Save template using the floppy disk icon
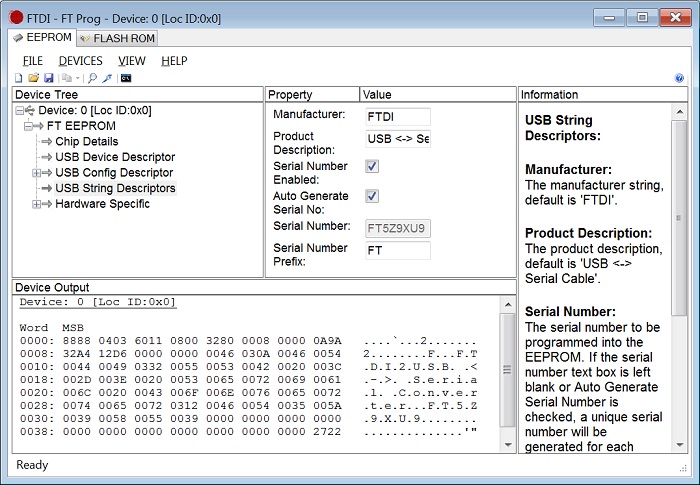The width and height of the screenshot is (700, 485). (x=49, y=78)
